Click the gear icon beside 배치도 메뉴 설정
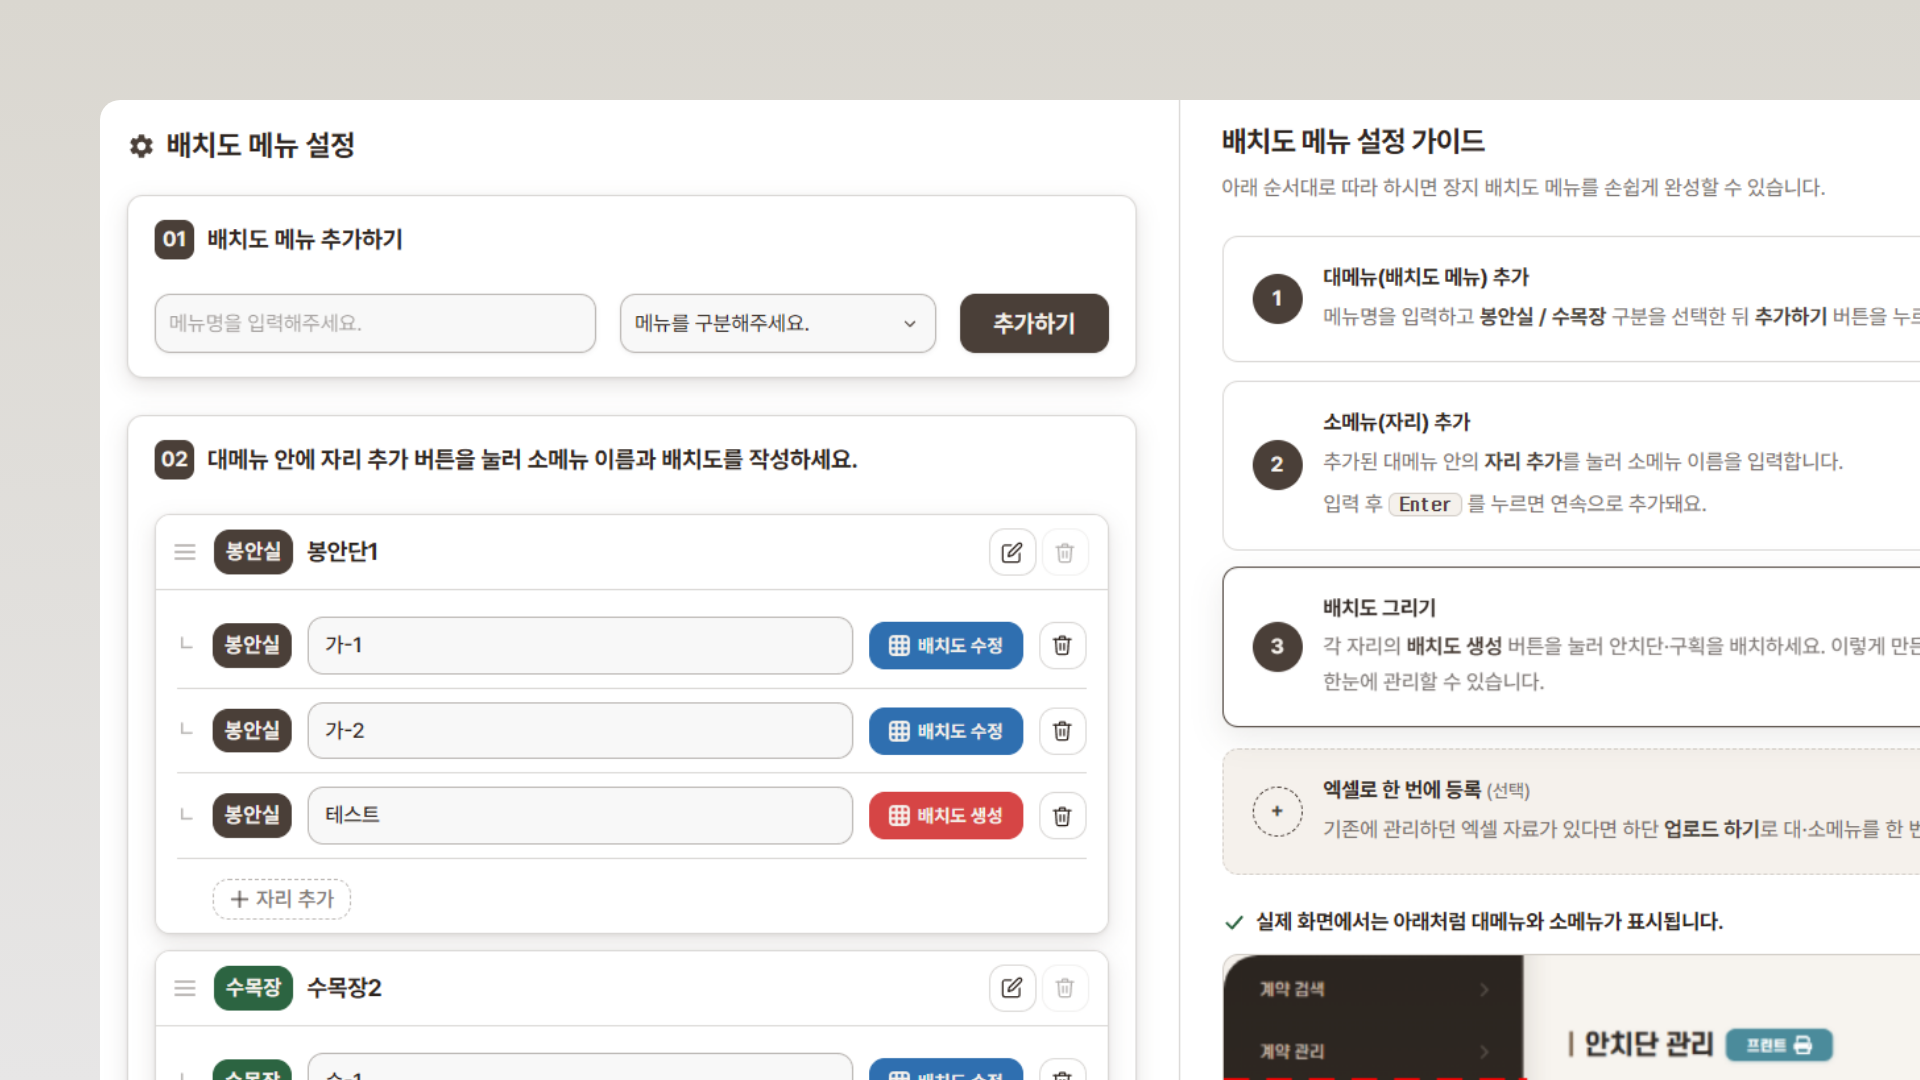 point(141,146)
